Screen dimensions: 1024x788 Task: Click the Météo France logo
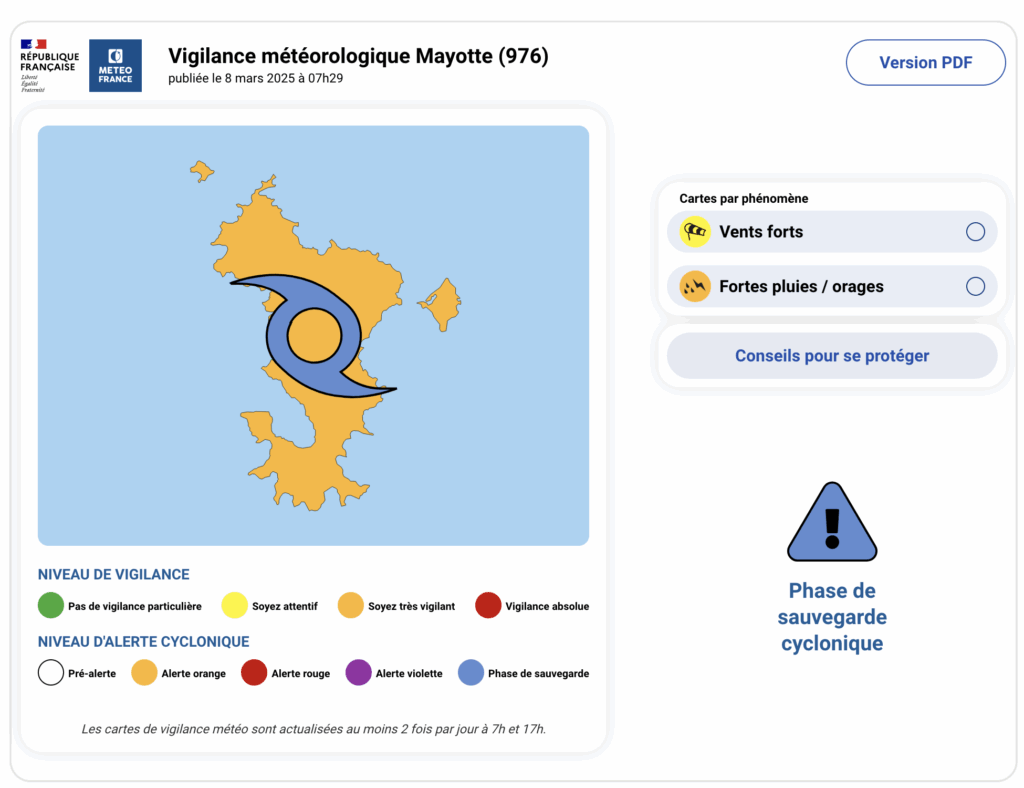click(115, 66)
